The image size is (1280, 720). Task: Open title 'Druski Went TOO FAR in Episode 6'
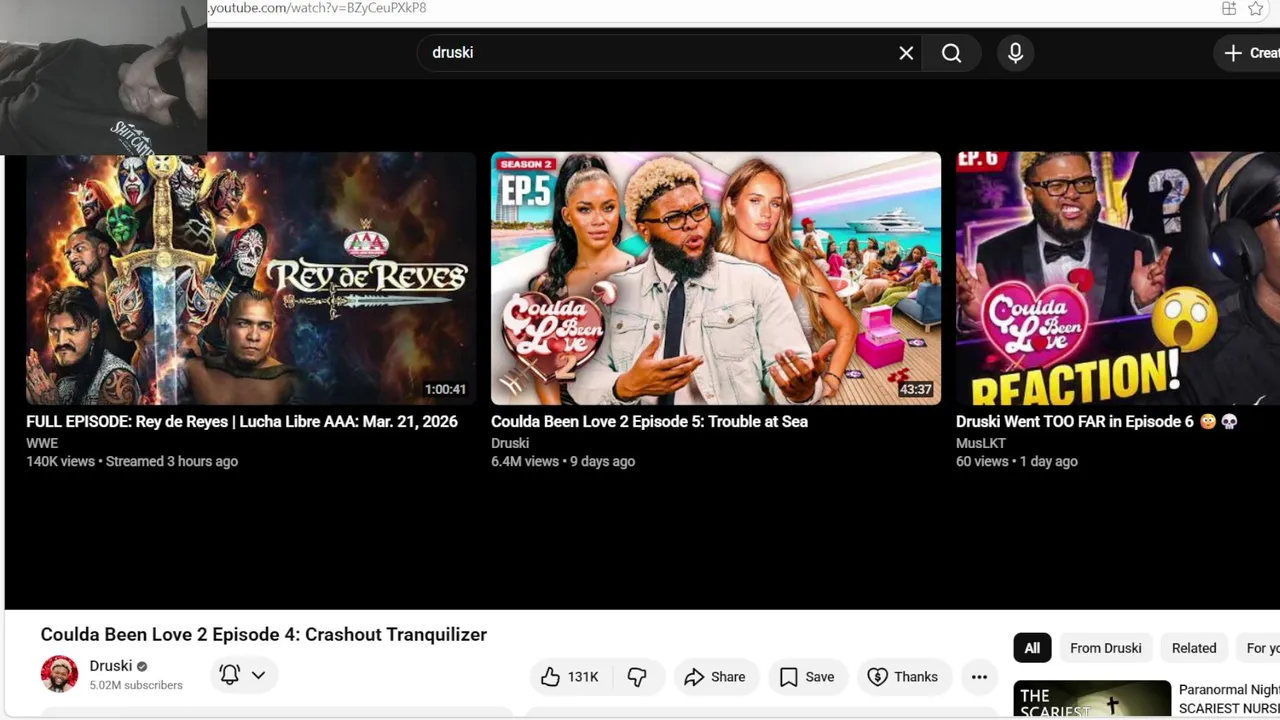pos(1097,422)
